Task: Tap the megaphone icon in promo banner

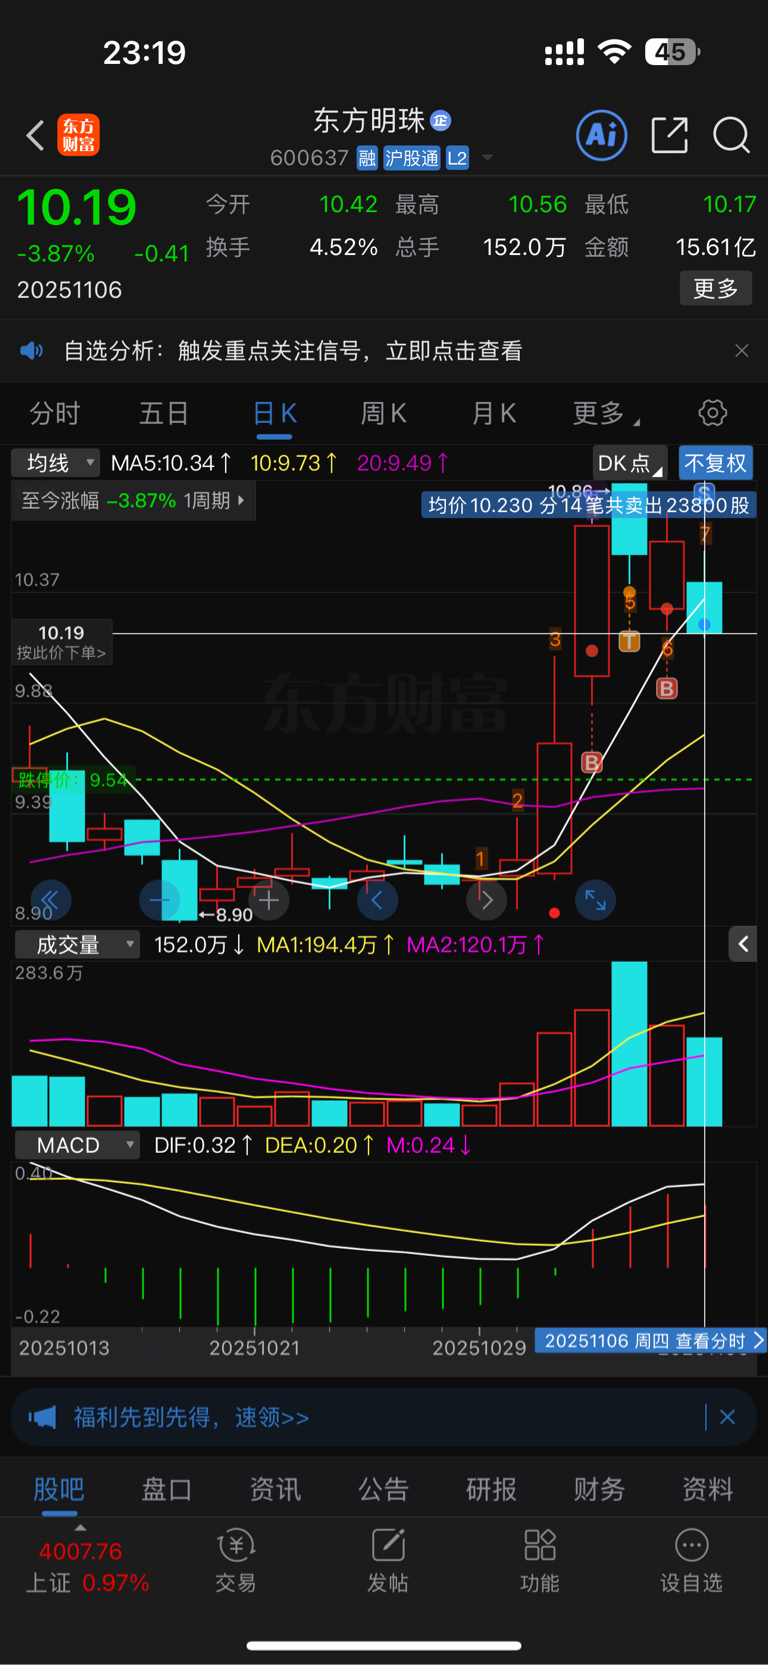Action: tap(42, 1417)
